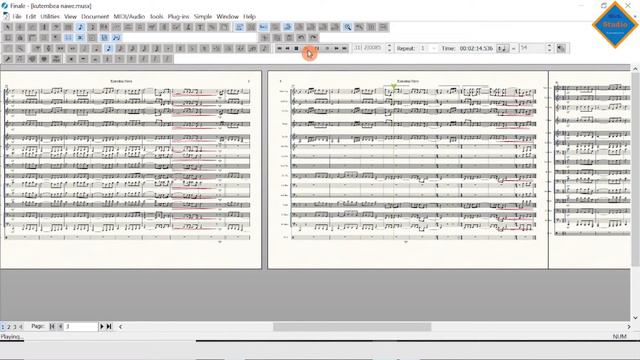Pick the quarter note duration

click(x=96, y=48)
